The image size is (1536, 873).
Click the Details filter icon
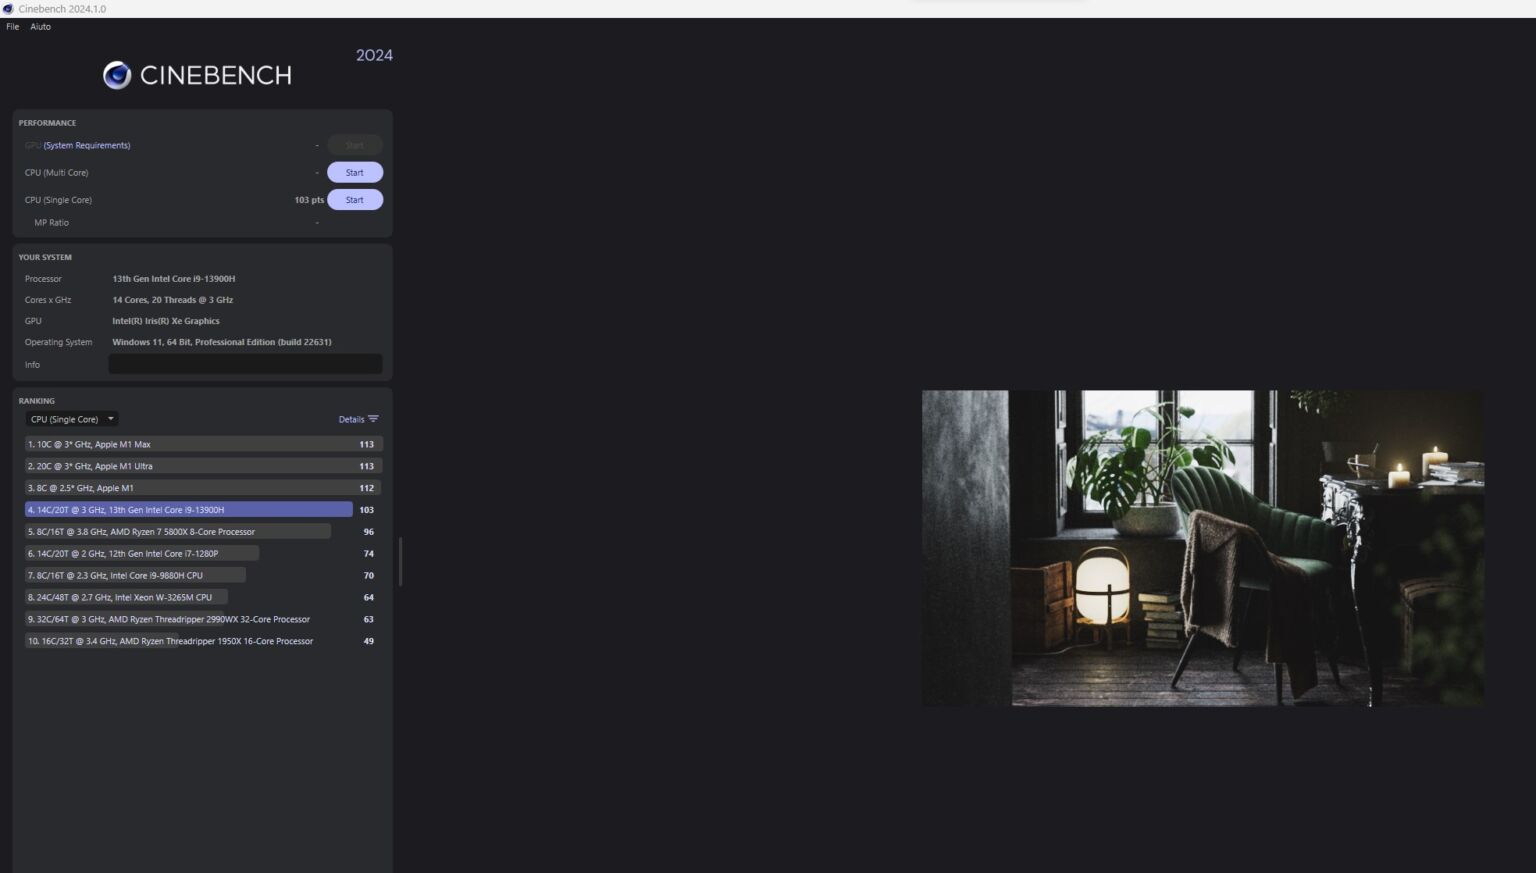[x=373, y=419]
